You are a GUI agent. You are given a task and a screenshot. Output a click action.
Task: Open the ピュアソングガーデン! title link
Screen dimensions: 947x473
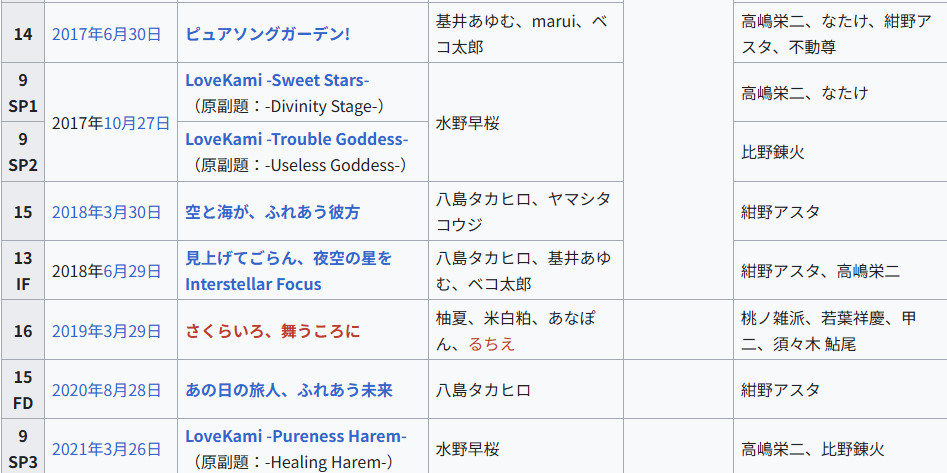268,34
